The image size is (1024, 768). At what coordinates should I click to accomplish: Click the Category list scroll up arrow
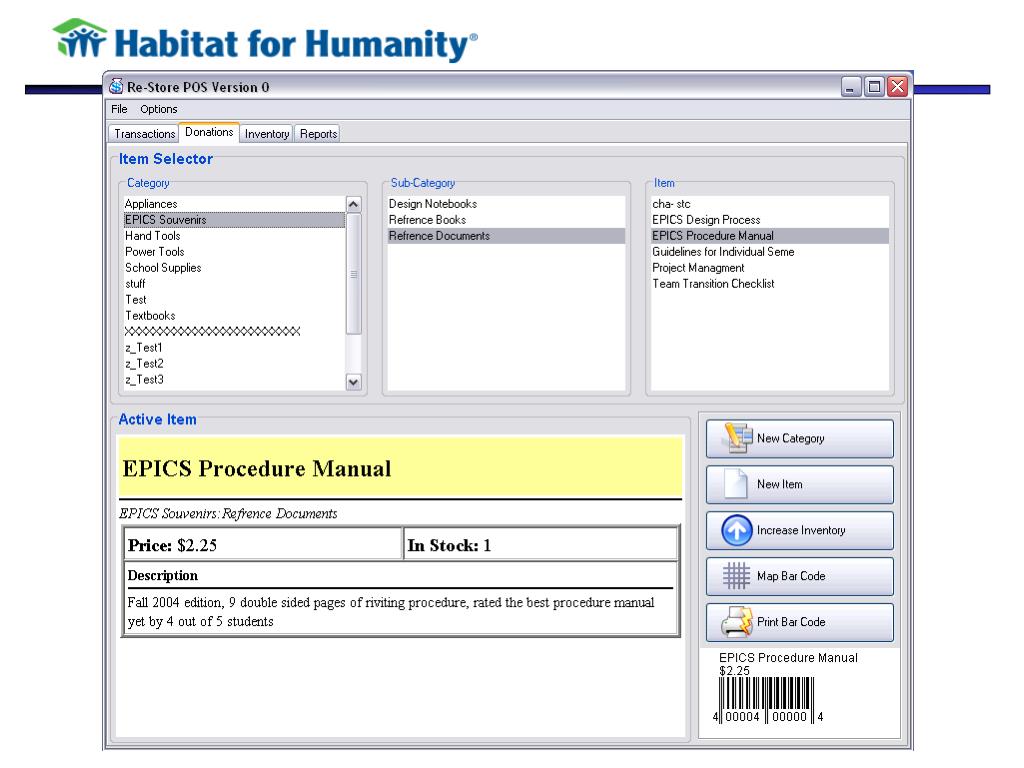tap(353, 204)
